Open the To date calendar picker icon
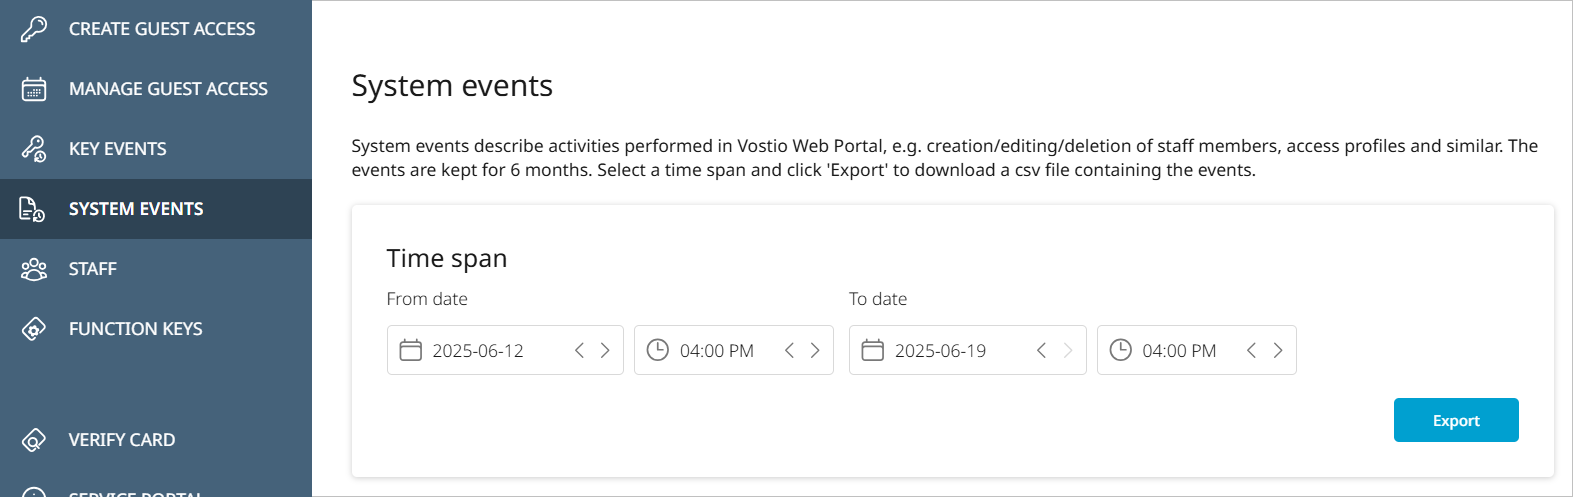The width and height of the screenshot is (1573, 497). (x=873, y=350)
